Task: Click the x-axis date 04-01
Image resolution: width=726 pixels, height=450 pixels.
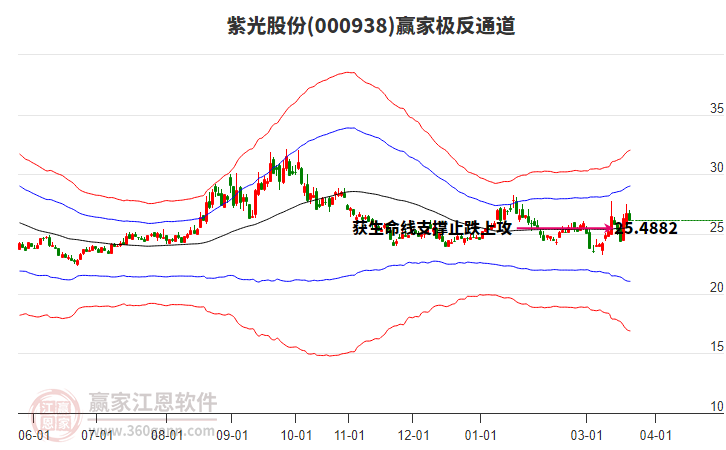Action: [656, 435]
